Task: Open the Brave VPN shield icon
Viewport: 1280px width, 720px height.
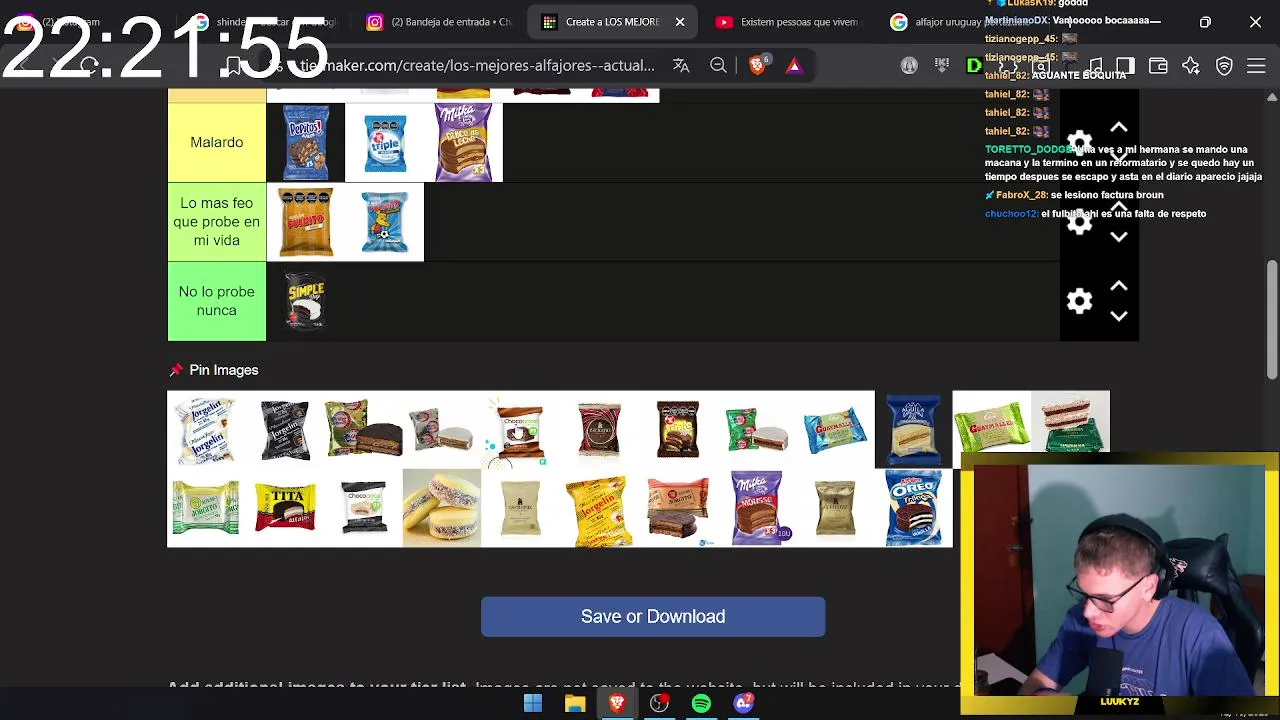Action: coord(1224,65)
